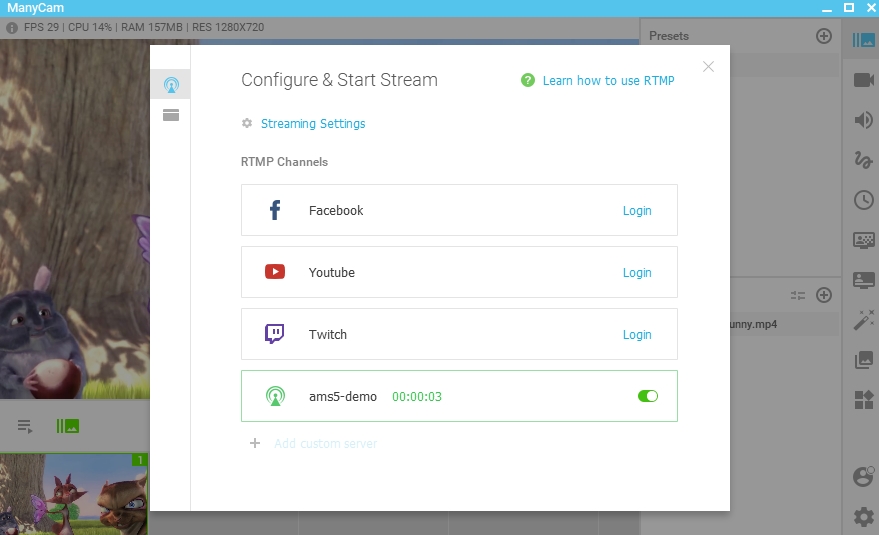Open the Effects magic wand panel
Viewport: 879px width, 535px height.
pyautogui.click(x=863, y=320)
